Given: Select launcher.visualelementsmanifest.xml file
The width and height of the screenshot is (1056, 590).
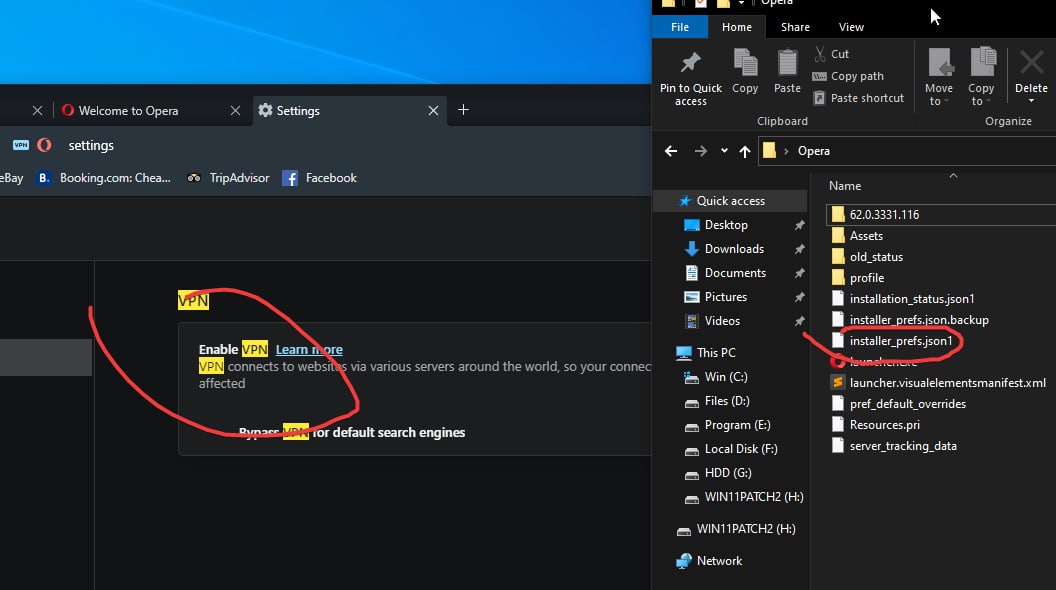Looking at the screenshot, I should click(x=947, y=383).
